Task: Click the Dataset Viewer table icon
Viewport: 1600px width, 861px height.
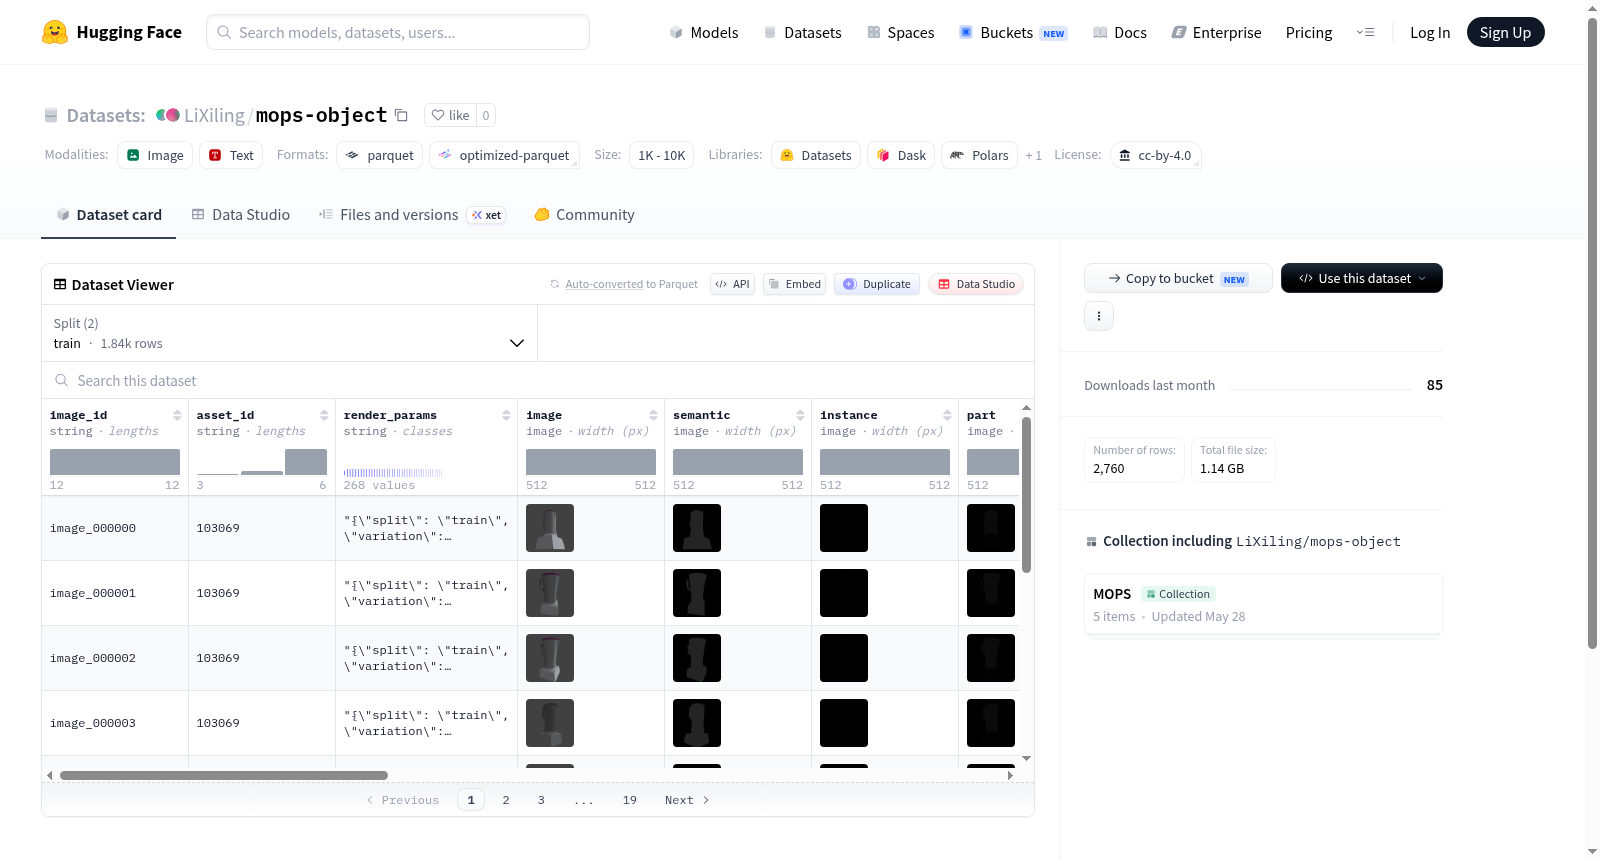Action: [60, 284]
